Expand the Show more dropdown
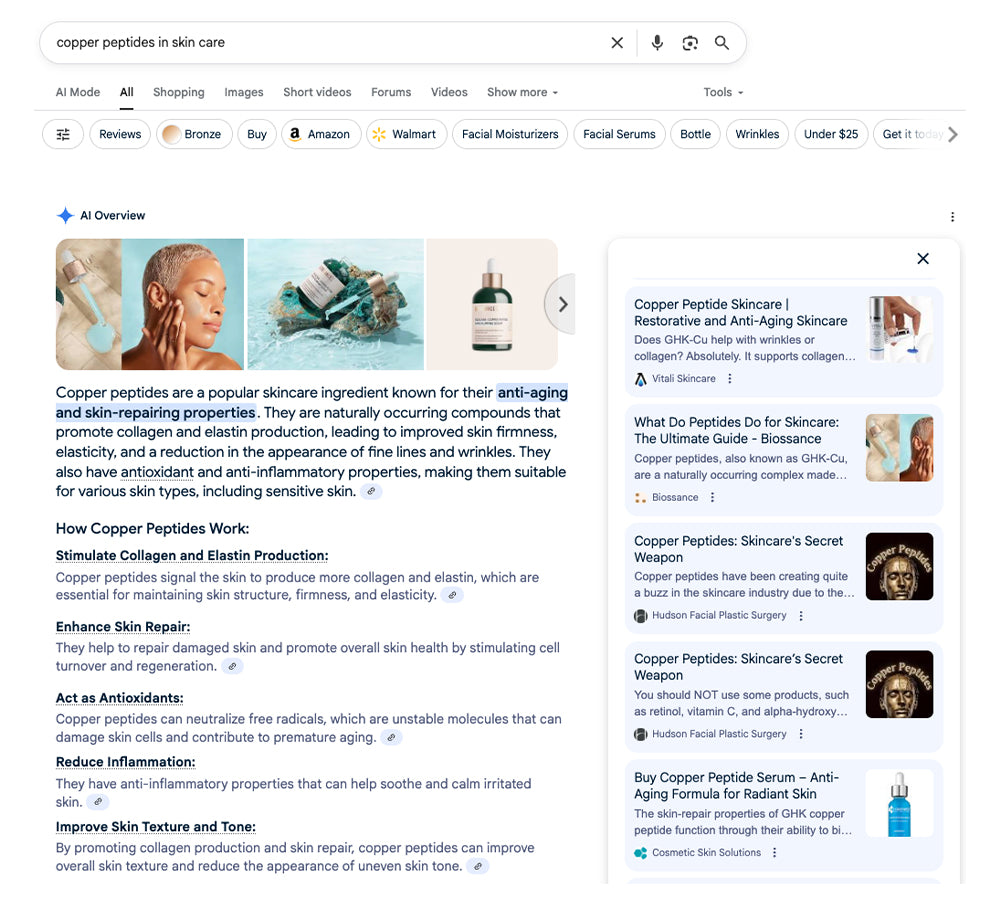The image size is (1000, 900). [x=522, y=92]
